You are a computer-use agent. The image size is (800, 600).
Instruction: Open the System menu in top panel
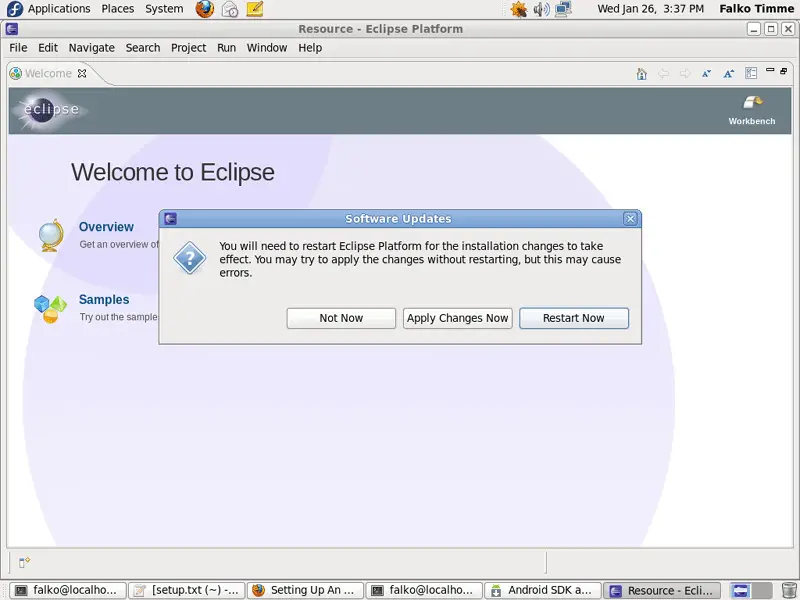(x=164, y=9)
